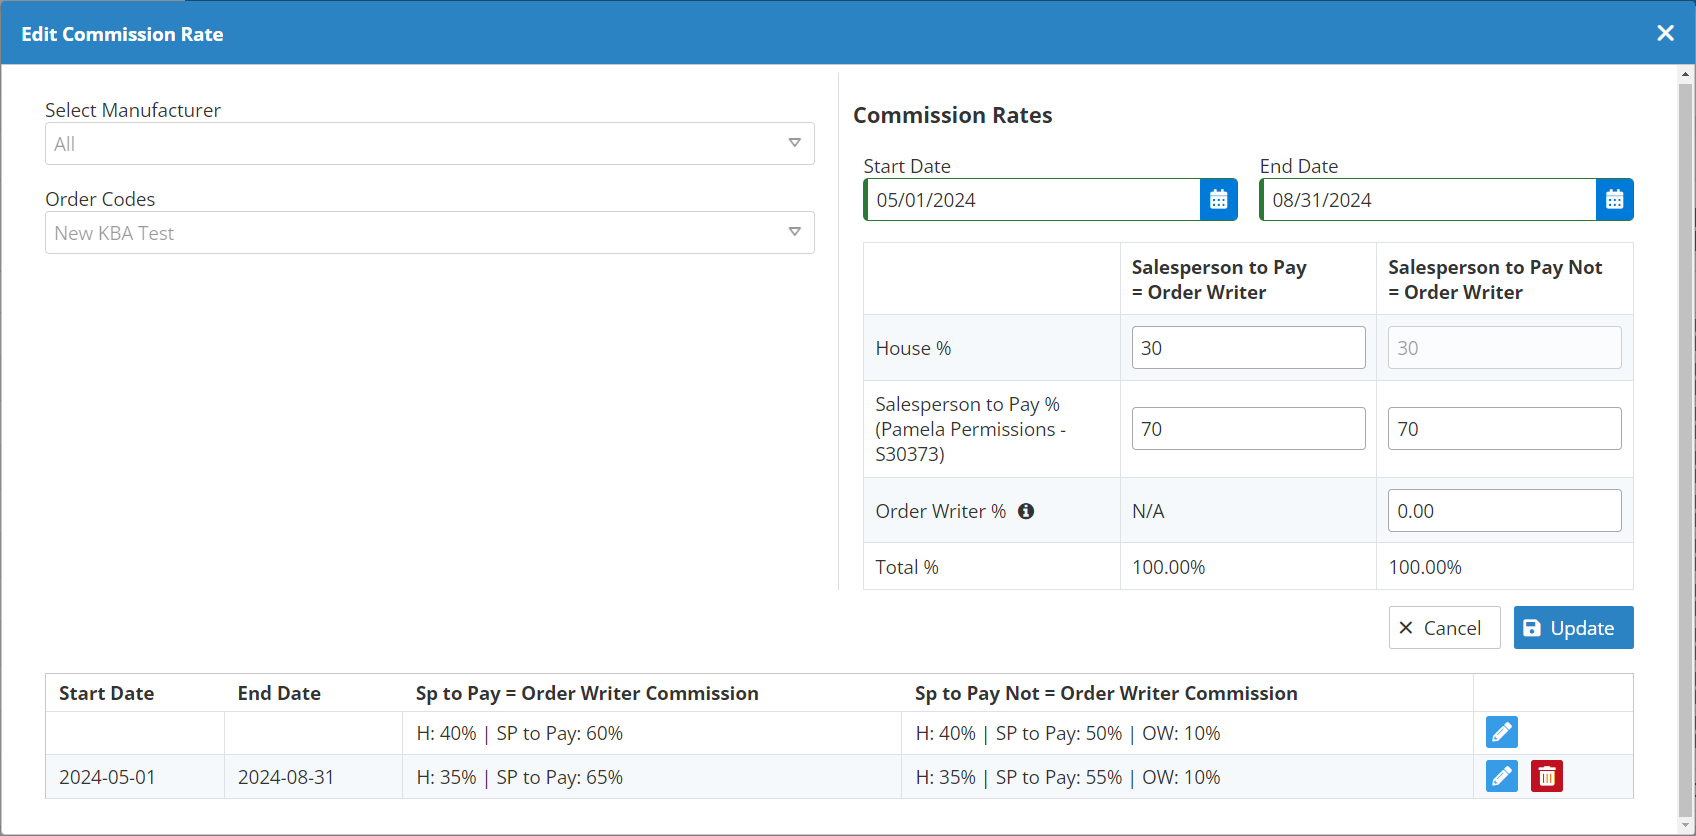Image resolution: width=1696 pixels, height=836 pixels.
Task: Click the vertical scrollbar track
Action: pos(1686,450)
